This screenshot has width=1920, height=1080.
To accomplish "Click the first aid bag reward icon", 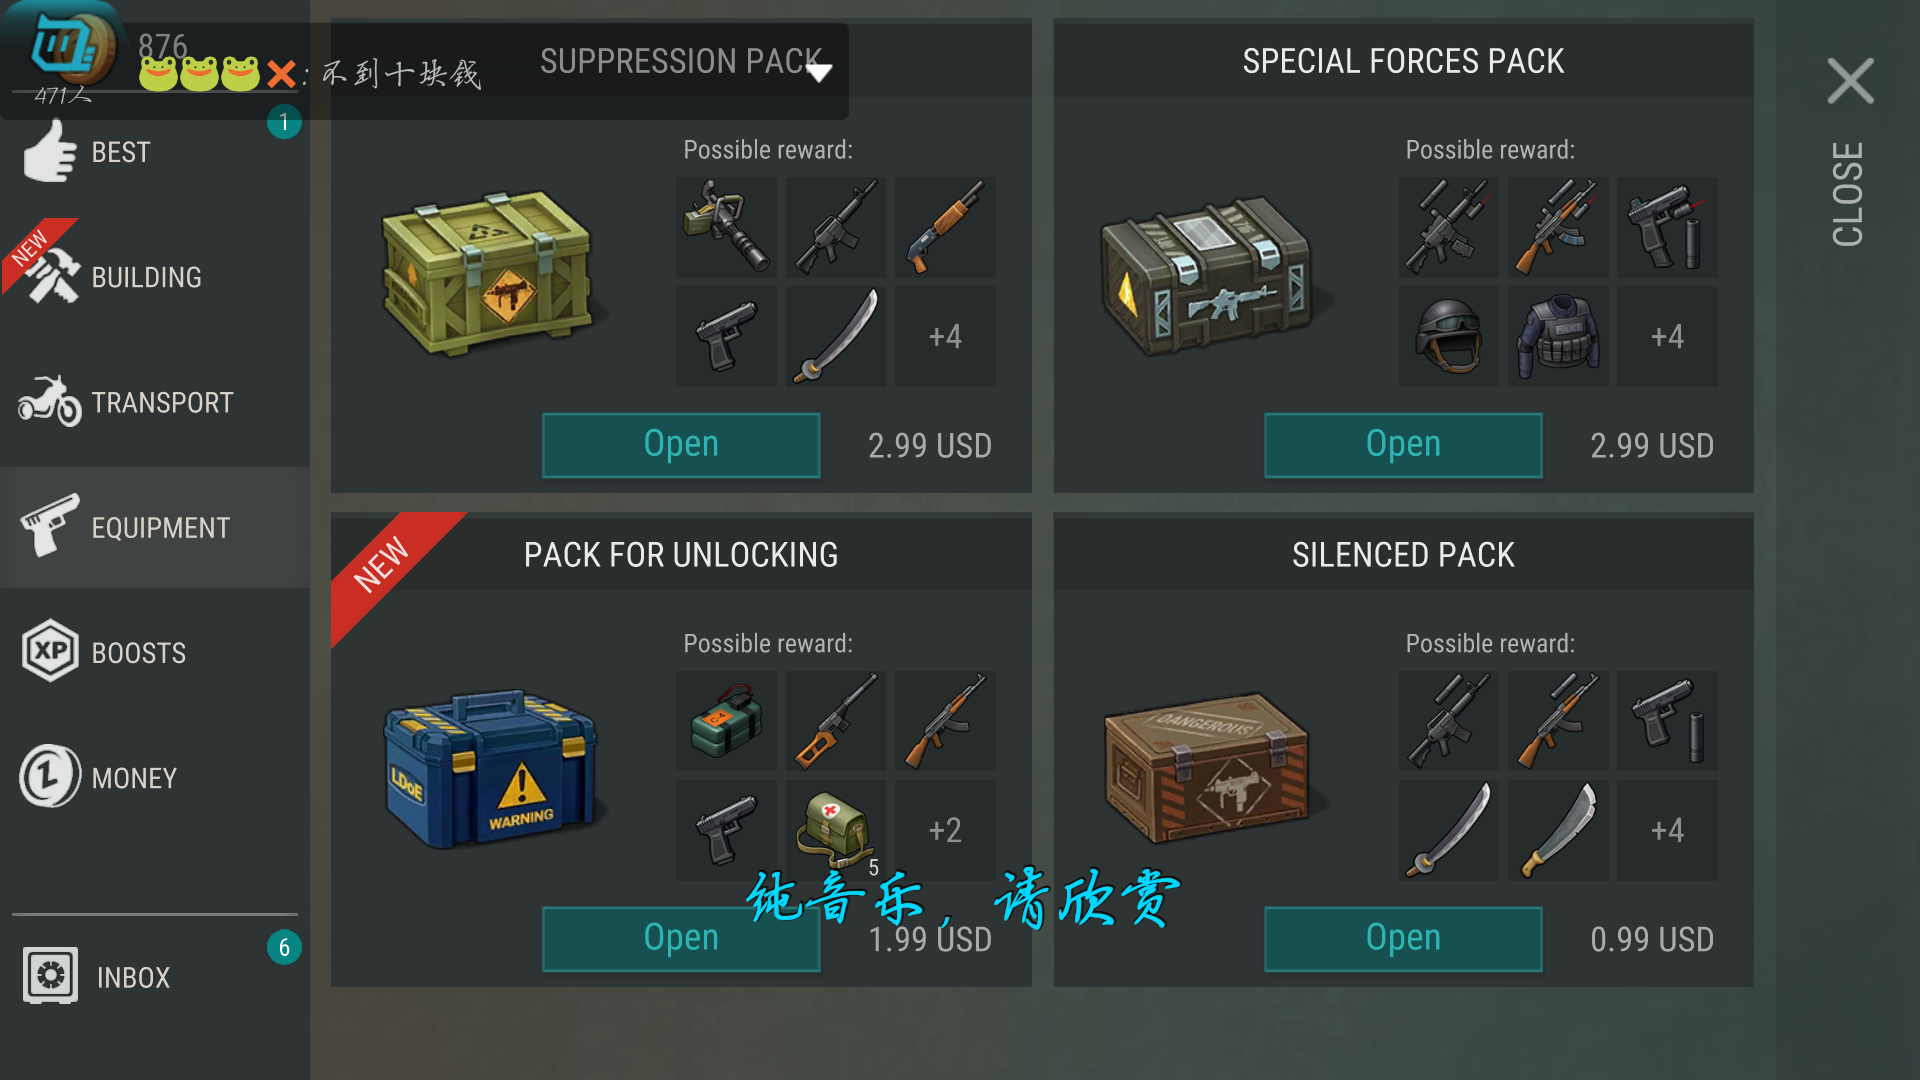I will coord(836,830).
